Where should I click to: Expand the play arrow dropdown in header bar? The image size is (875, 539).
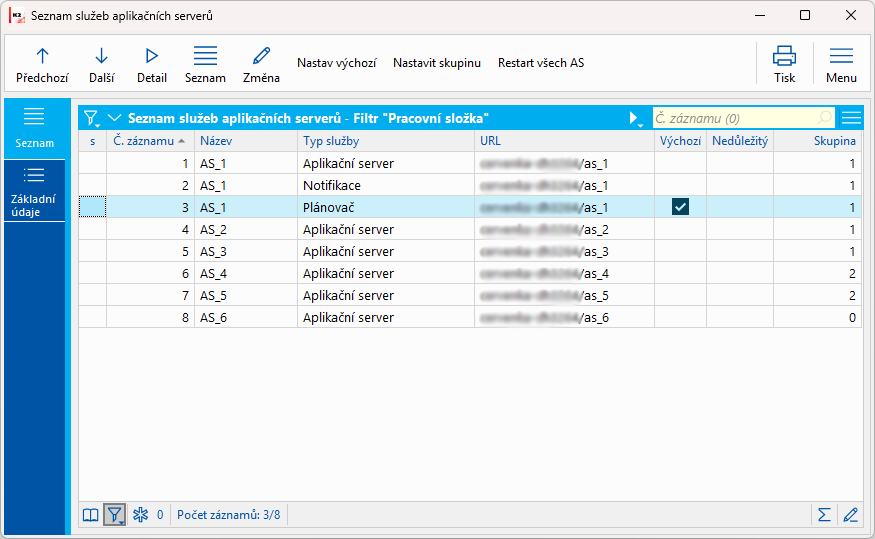coord(635,118)
